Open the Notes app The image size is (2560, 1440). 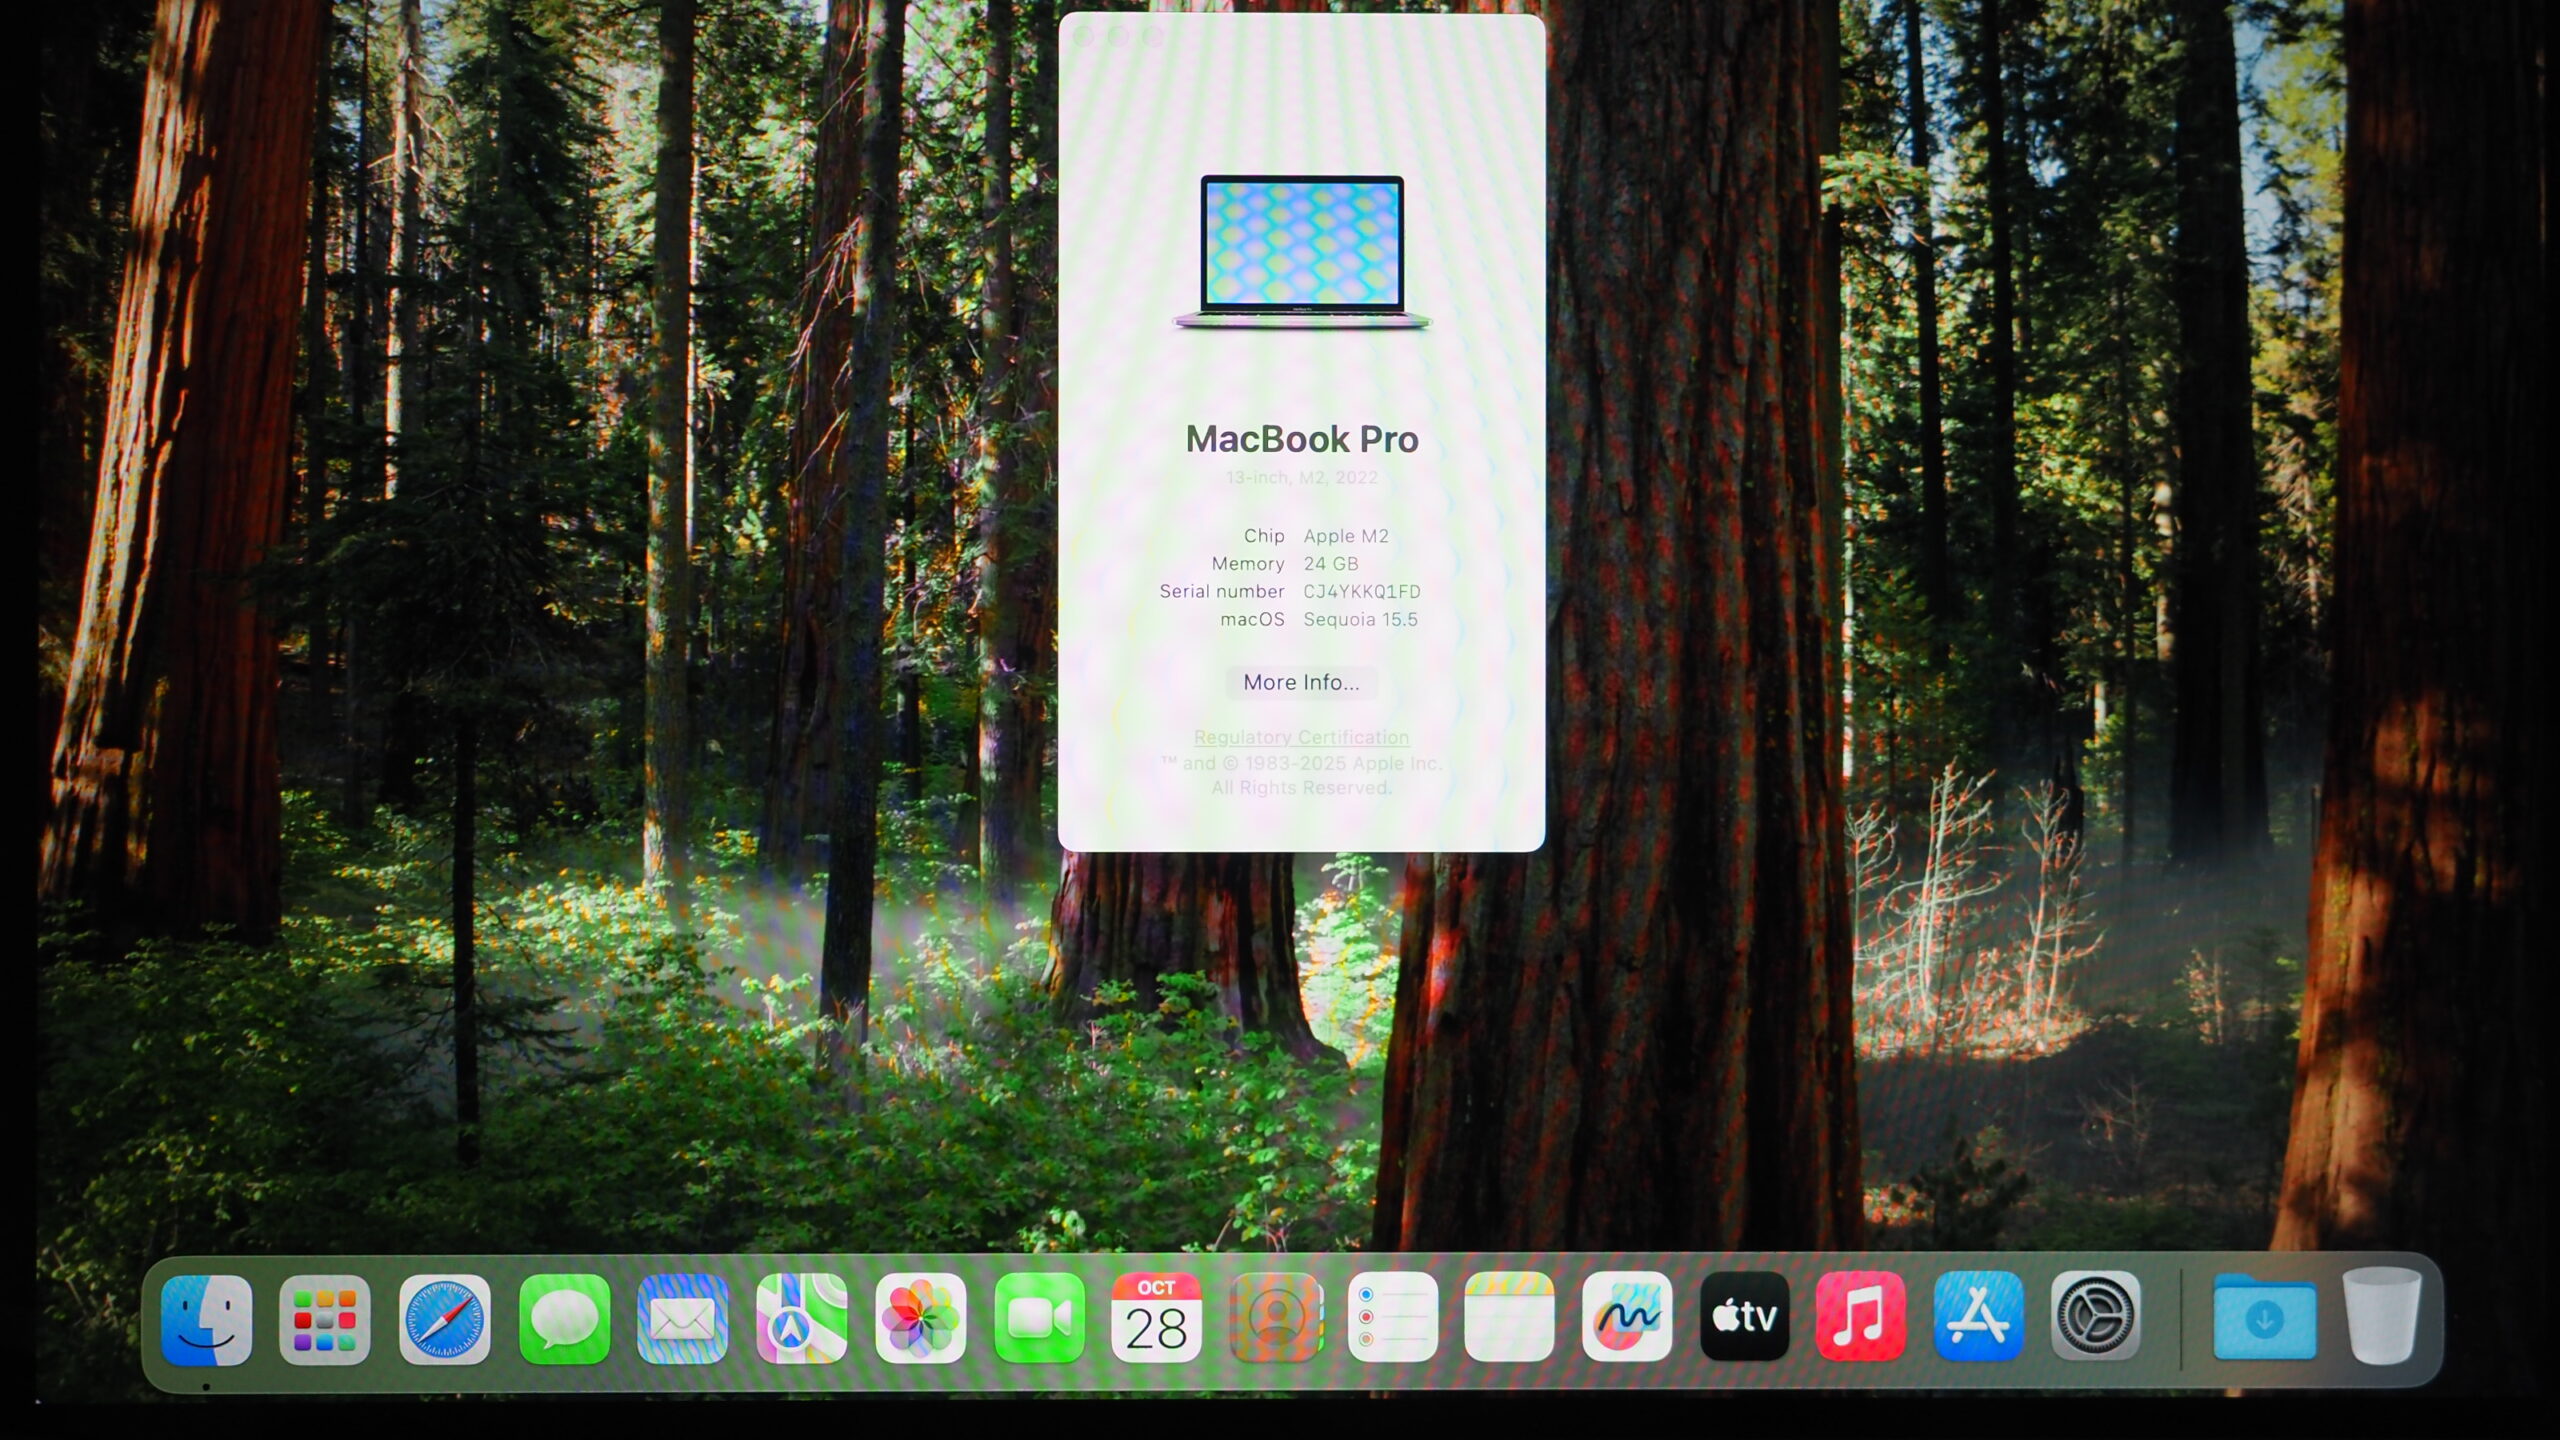1509,1319
